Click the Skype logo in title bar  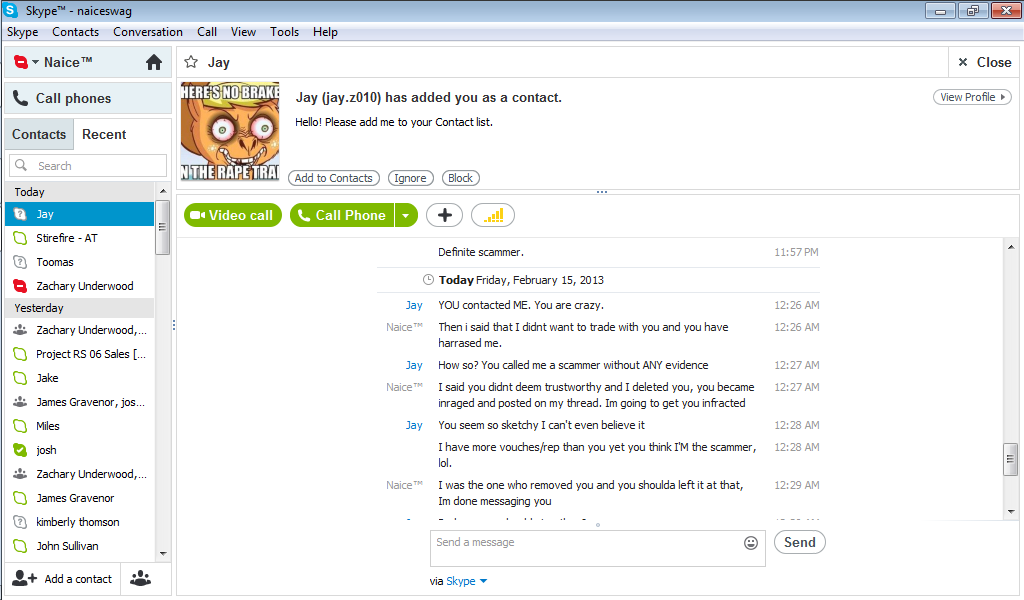11,10
